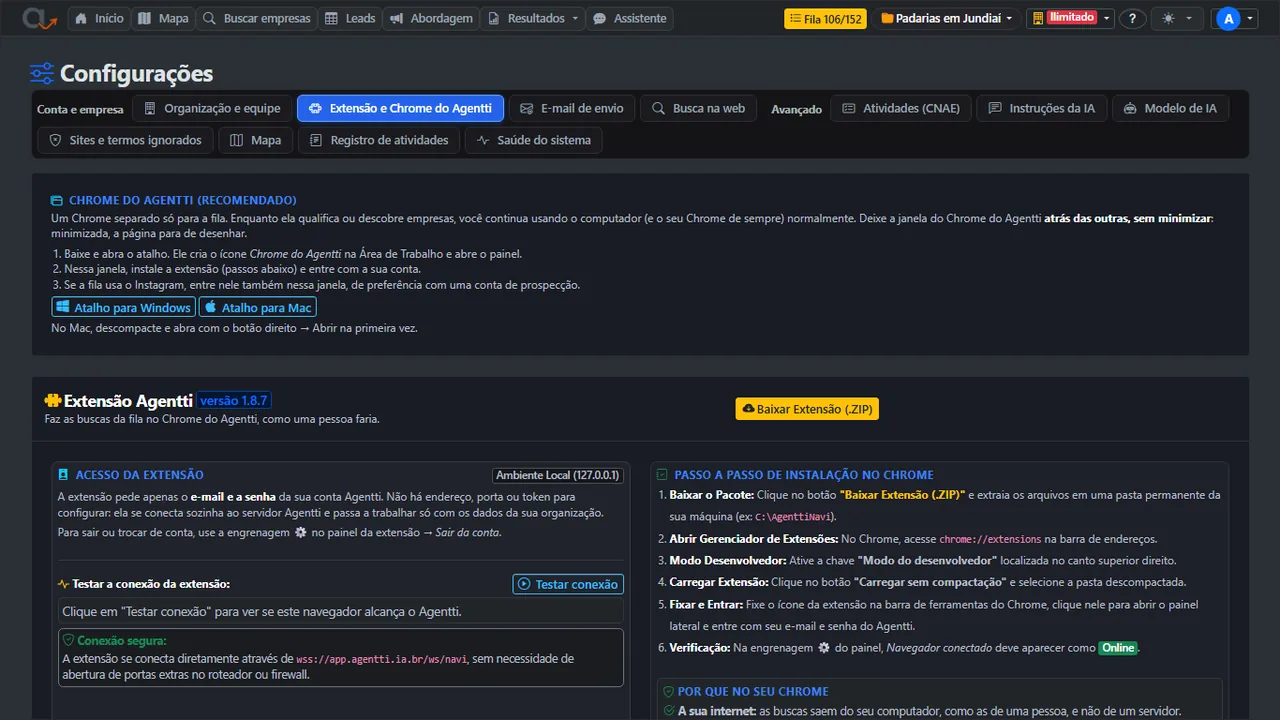Open the "Padarias em Jundiaí" project selector
1280x720 pixels.
(x=946, y=18)
